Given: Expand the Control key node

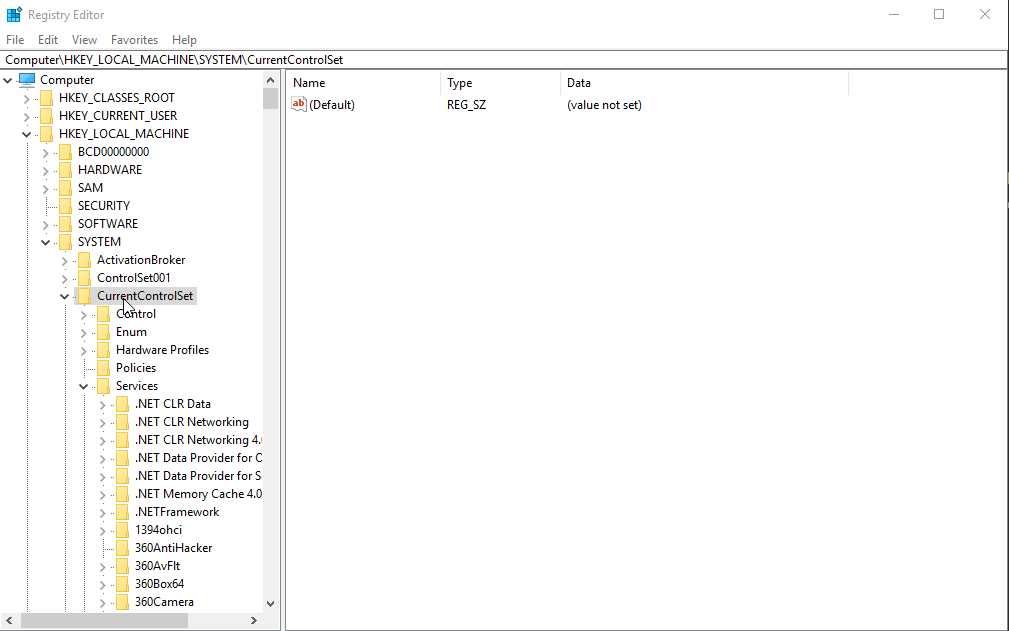Looking at the screenshot, I should [x=83, y=313].
